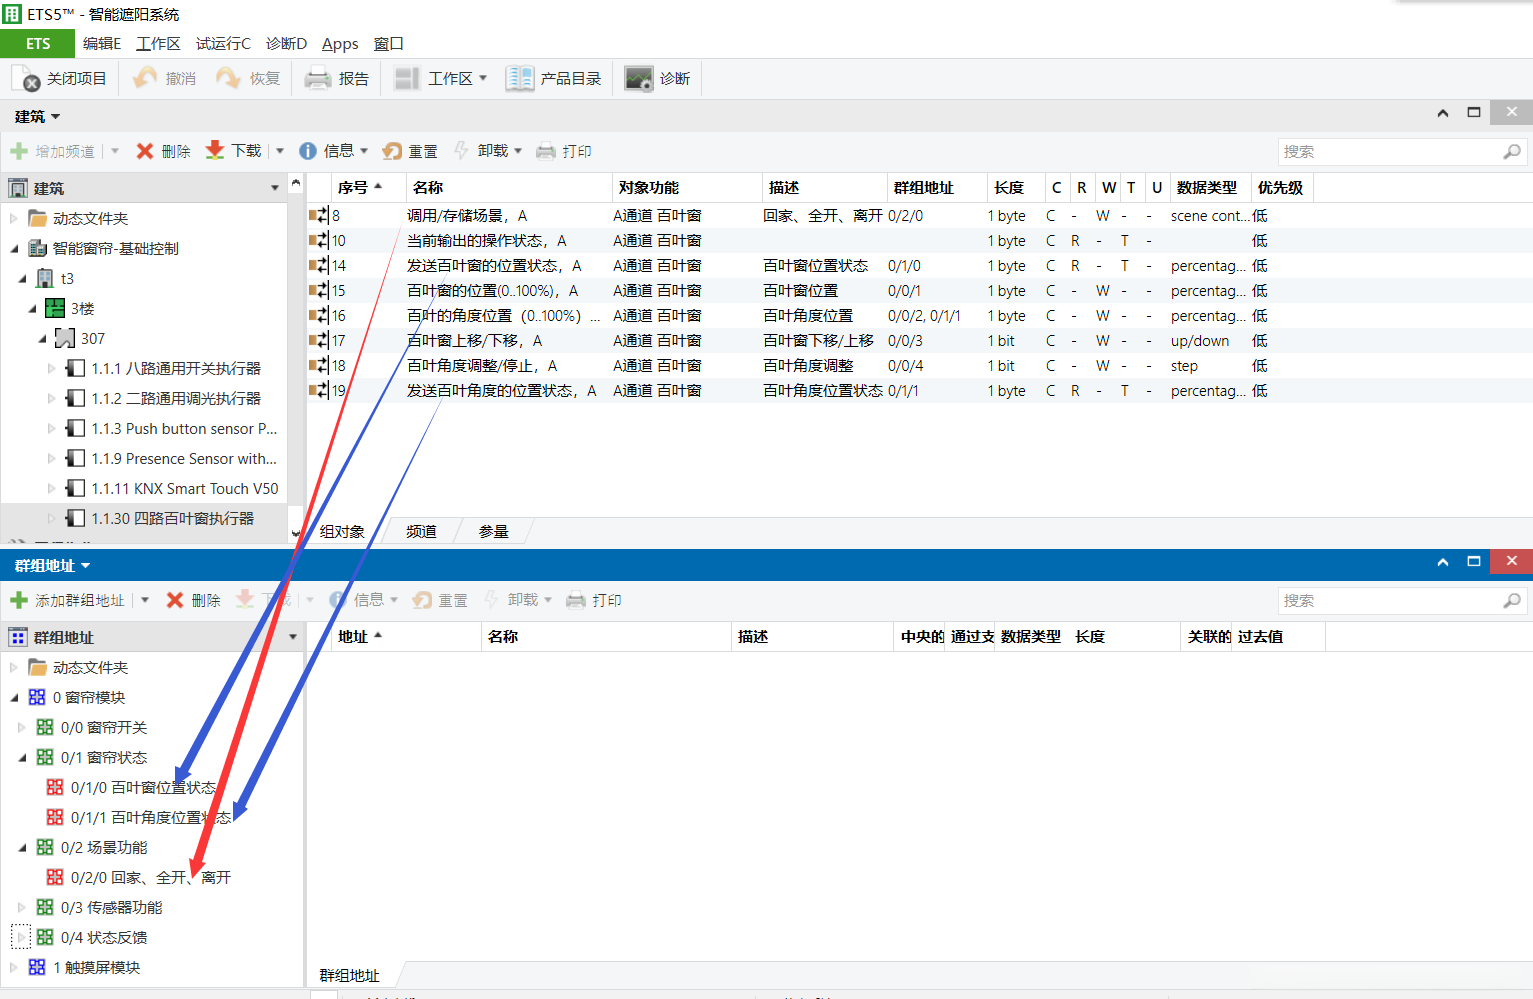The height and width of the screenshot is (999, 1533).
Task: Select device 1.1.9 Presence Sensor
Action: click(184, 458)
